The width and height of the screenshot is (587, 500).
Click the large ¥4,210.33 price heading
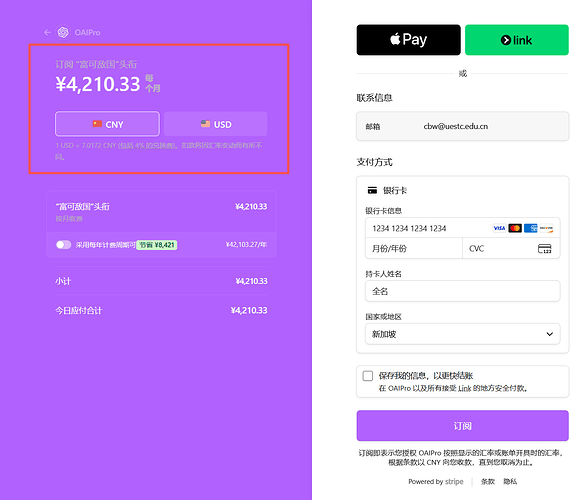(x=98, y=84)
